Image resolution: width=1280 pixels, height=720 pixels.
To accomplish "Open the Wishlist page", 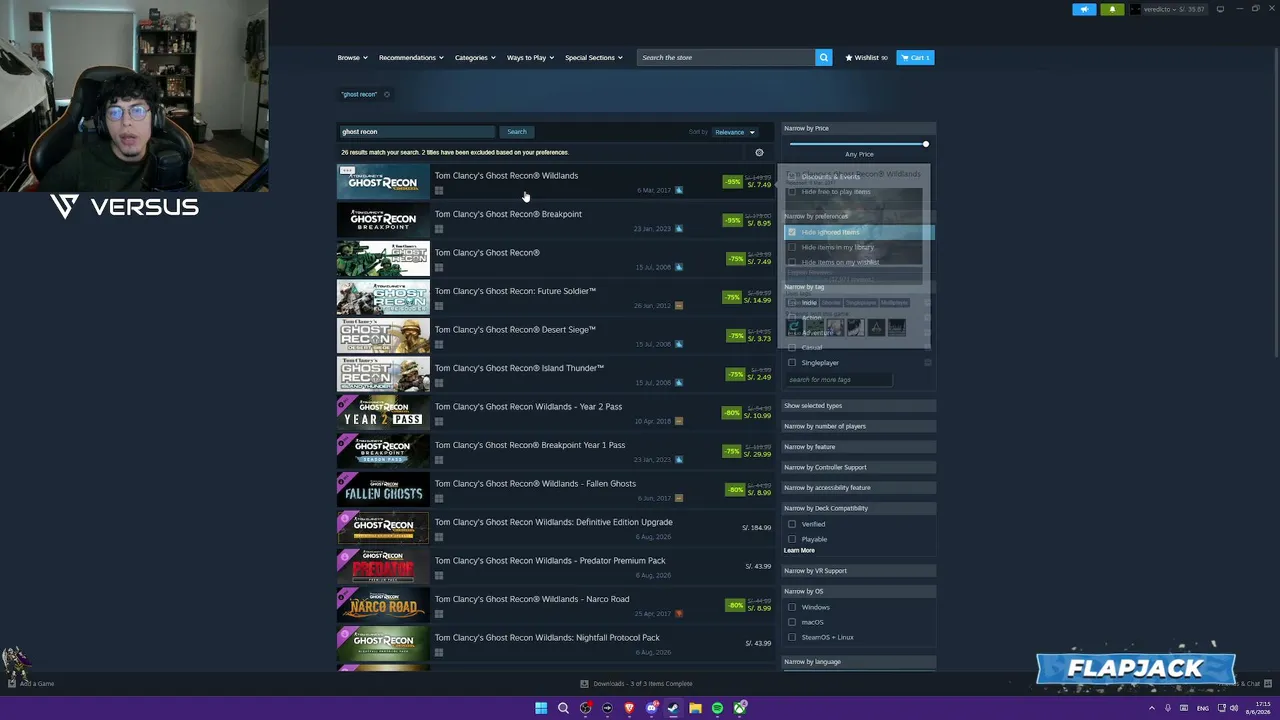I will [867, 57].
